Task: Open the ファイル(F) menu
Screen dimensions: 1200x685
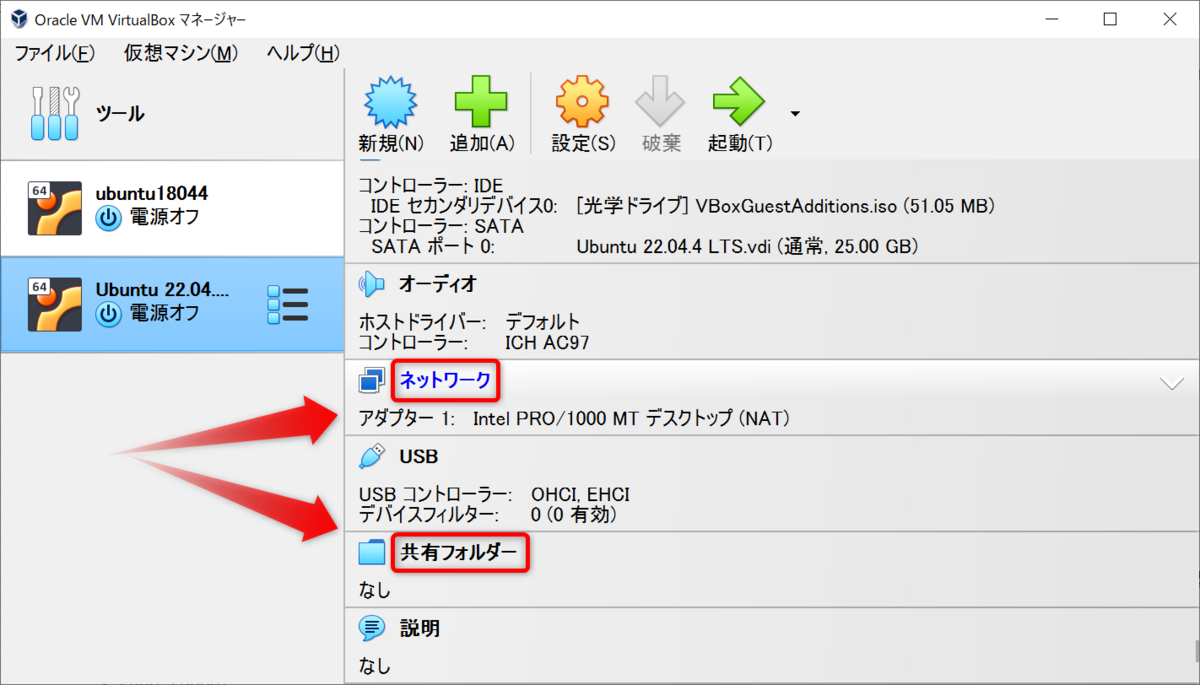Action: coord(55,53)
